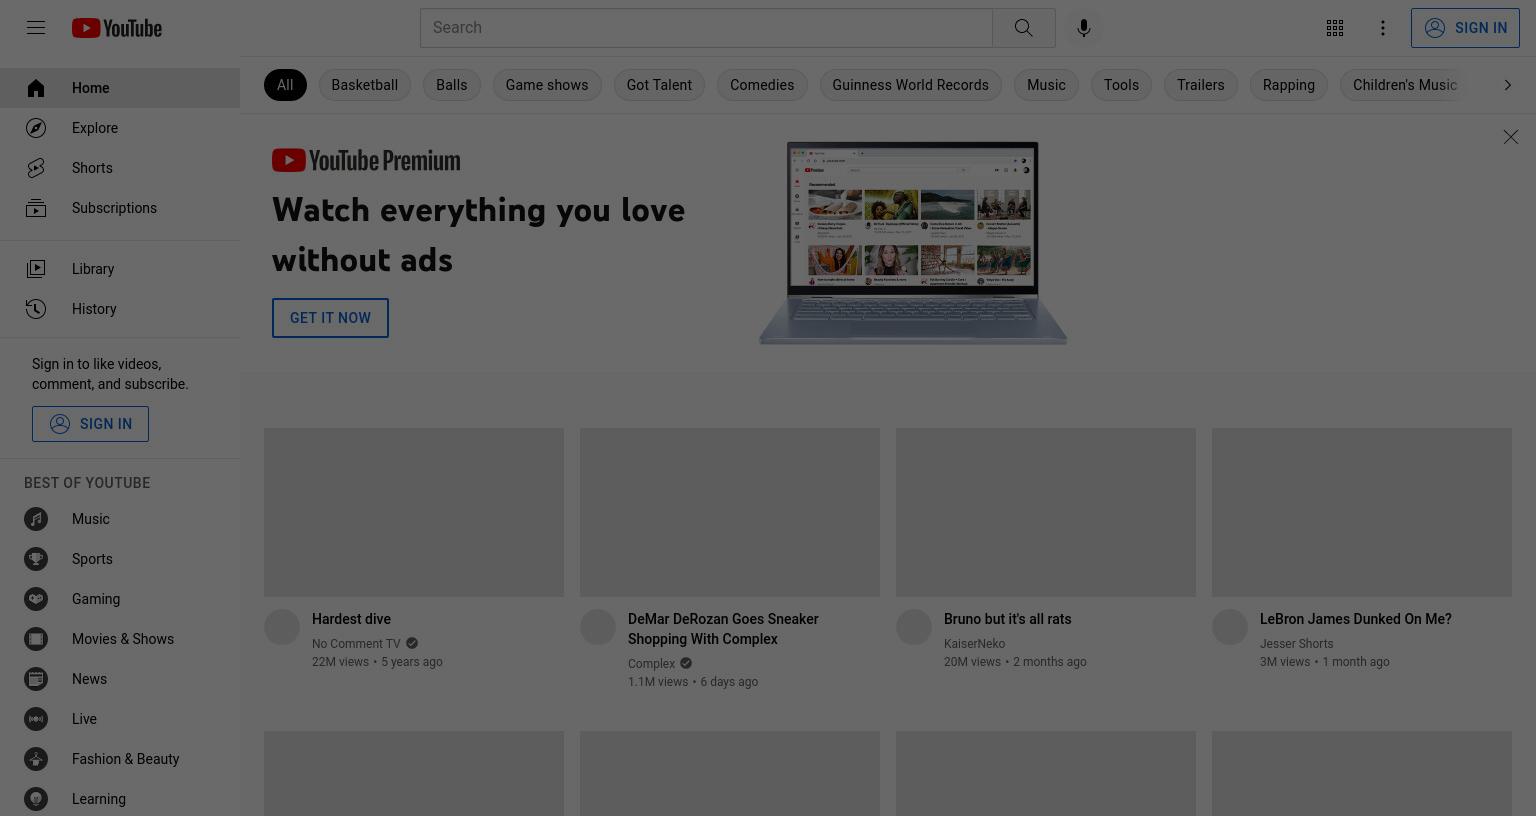Open Bruno but it's all rats title
The image size is (1536, 816).
pos(1007,619)
